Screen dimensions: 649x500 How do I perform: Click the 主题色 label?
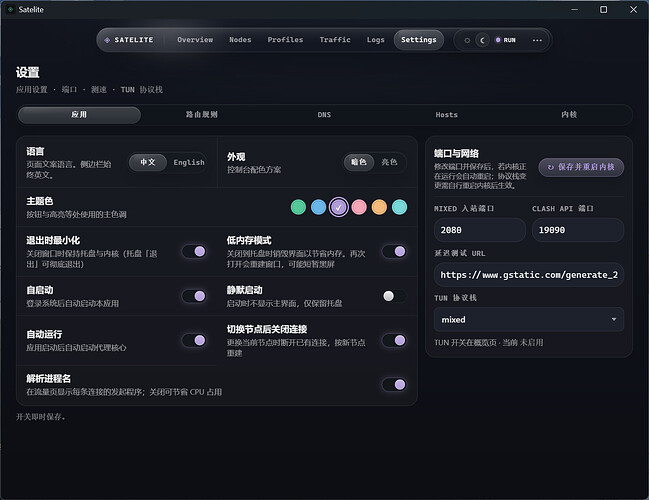click(x=40, y=201)
